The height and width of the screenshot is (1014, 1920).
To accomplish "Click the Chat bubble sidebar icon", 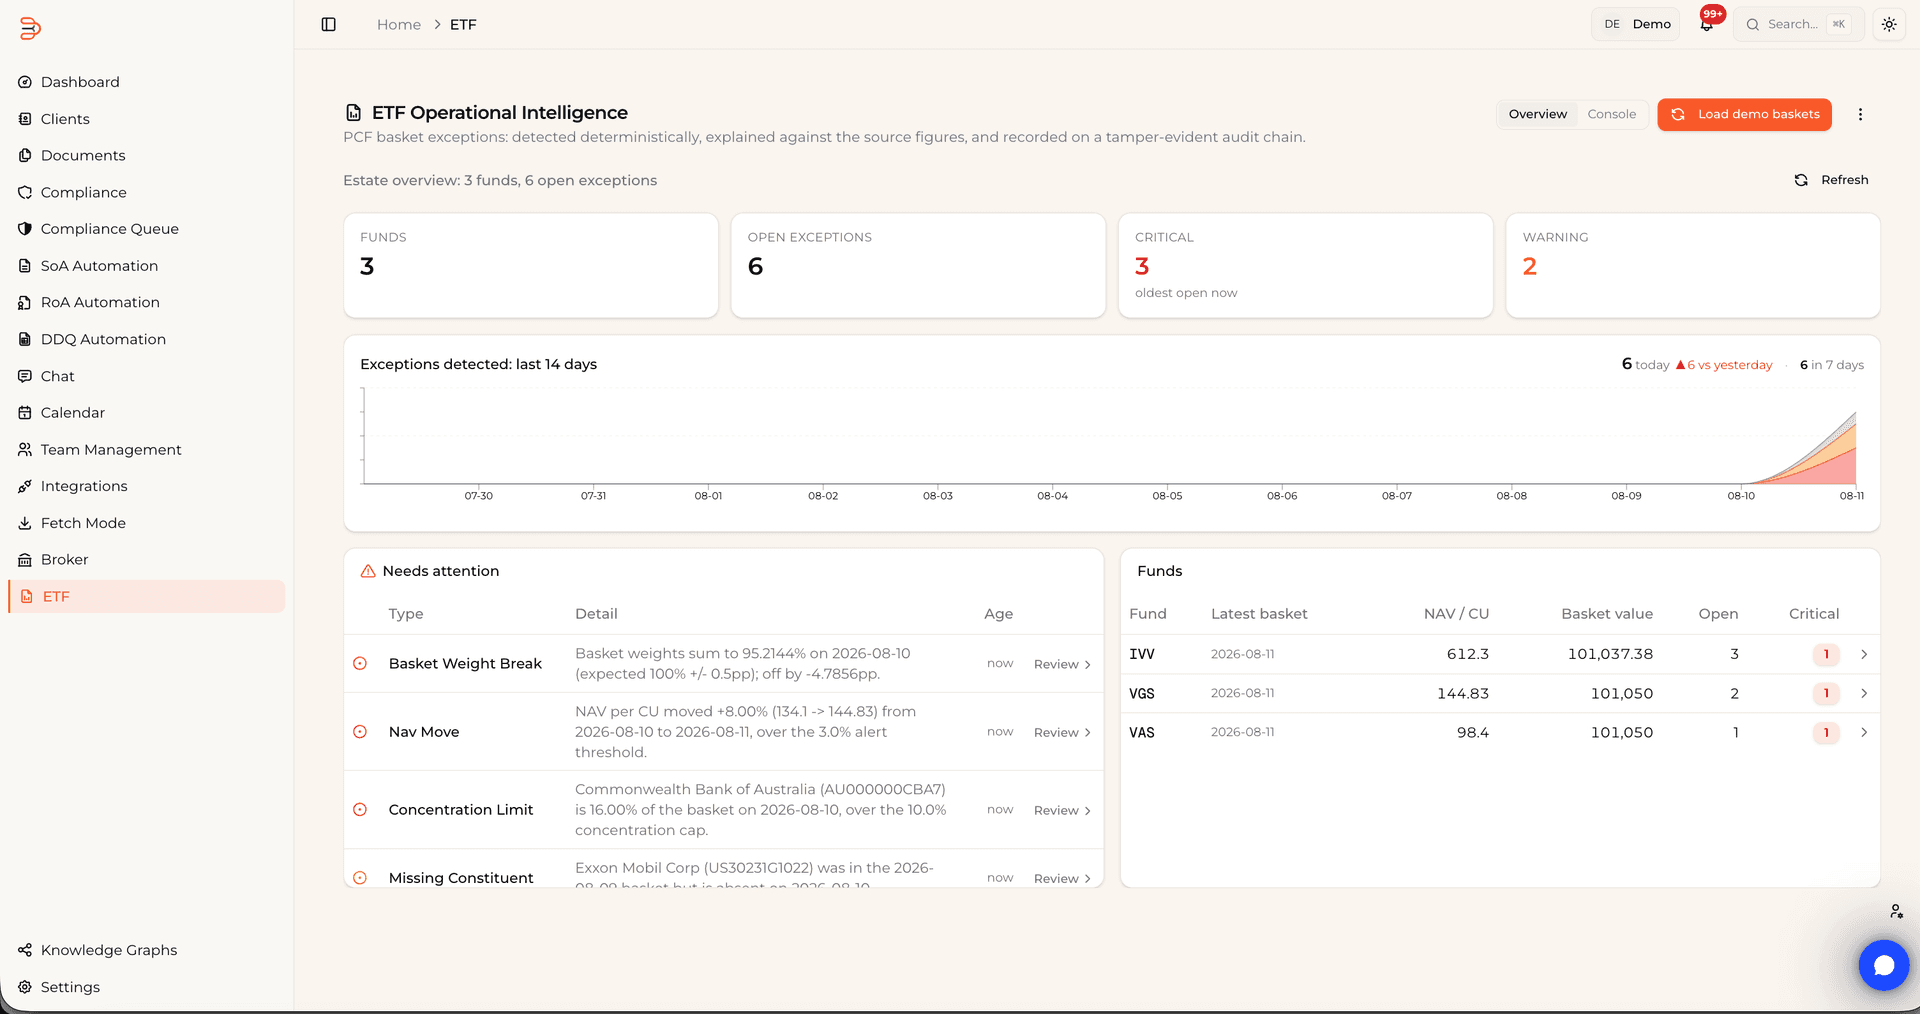I will (25, 376).
